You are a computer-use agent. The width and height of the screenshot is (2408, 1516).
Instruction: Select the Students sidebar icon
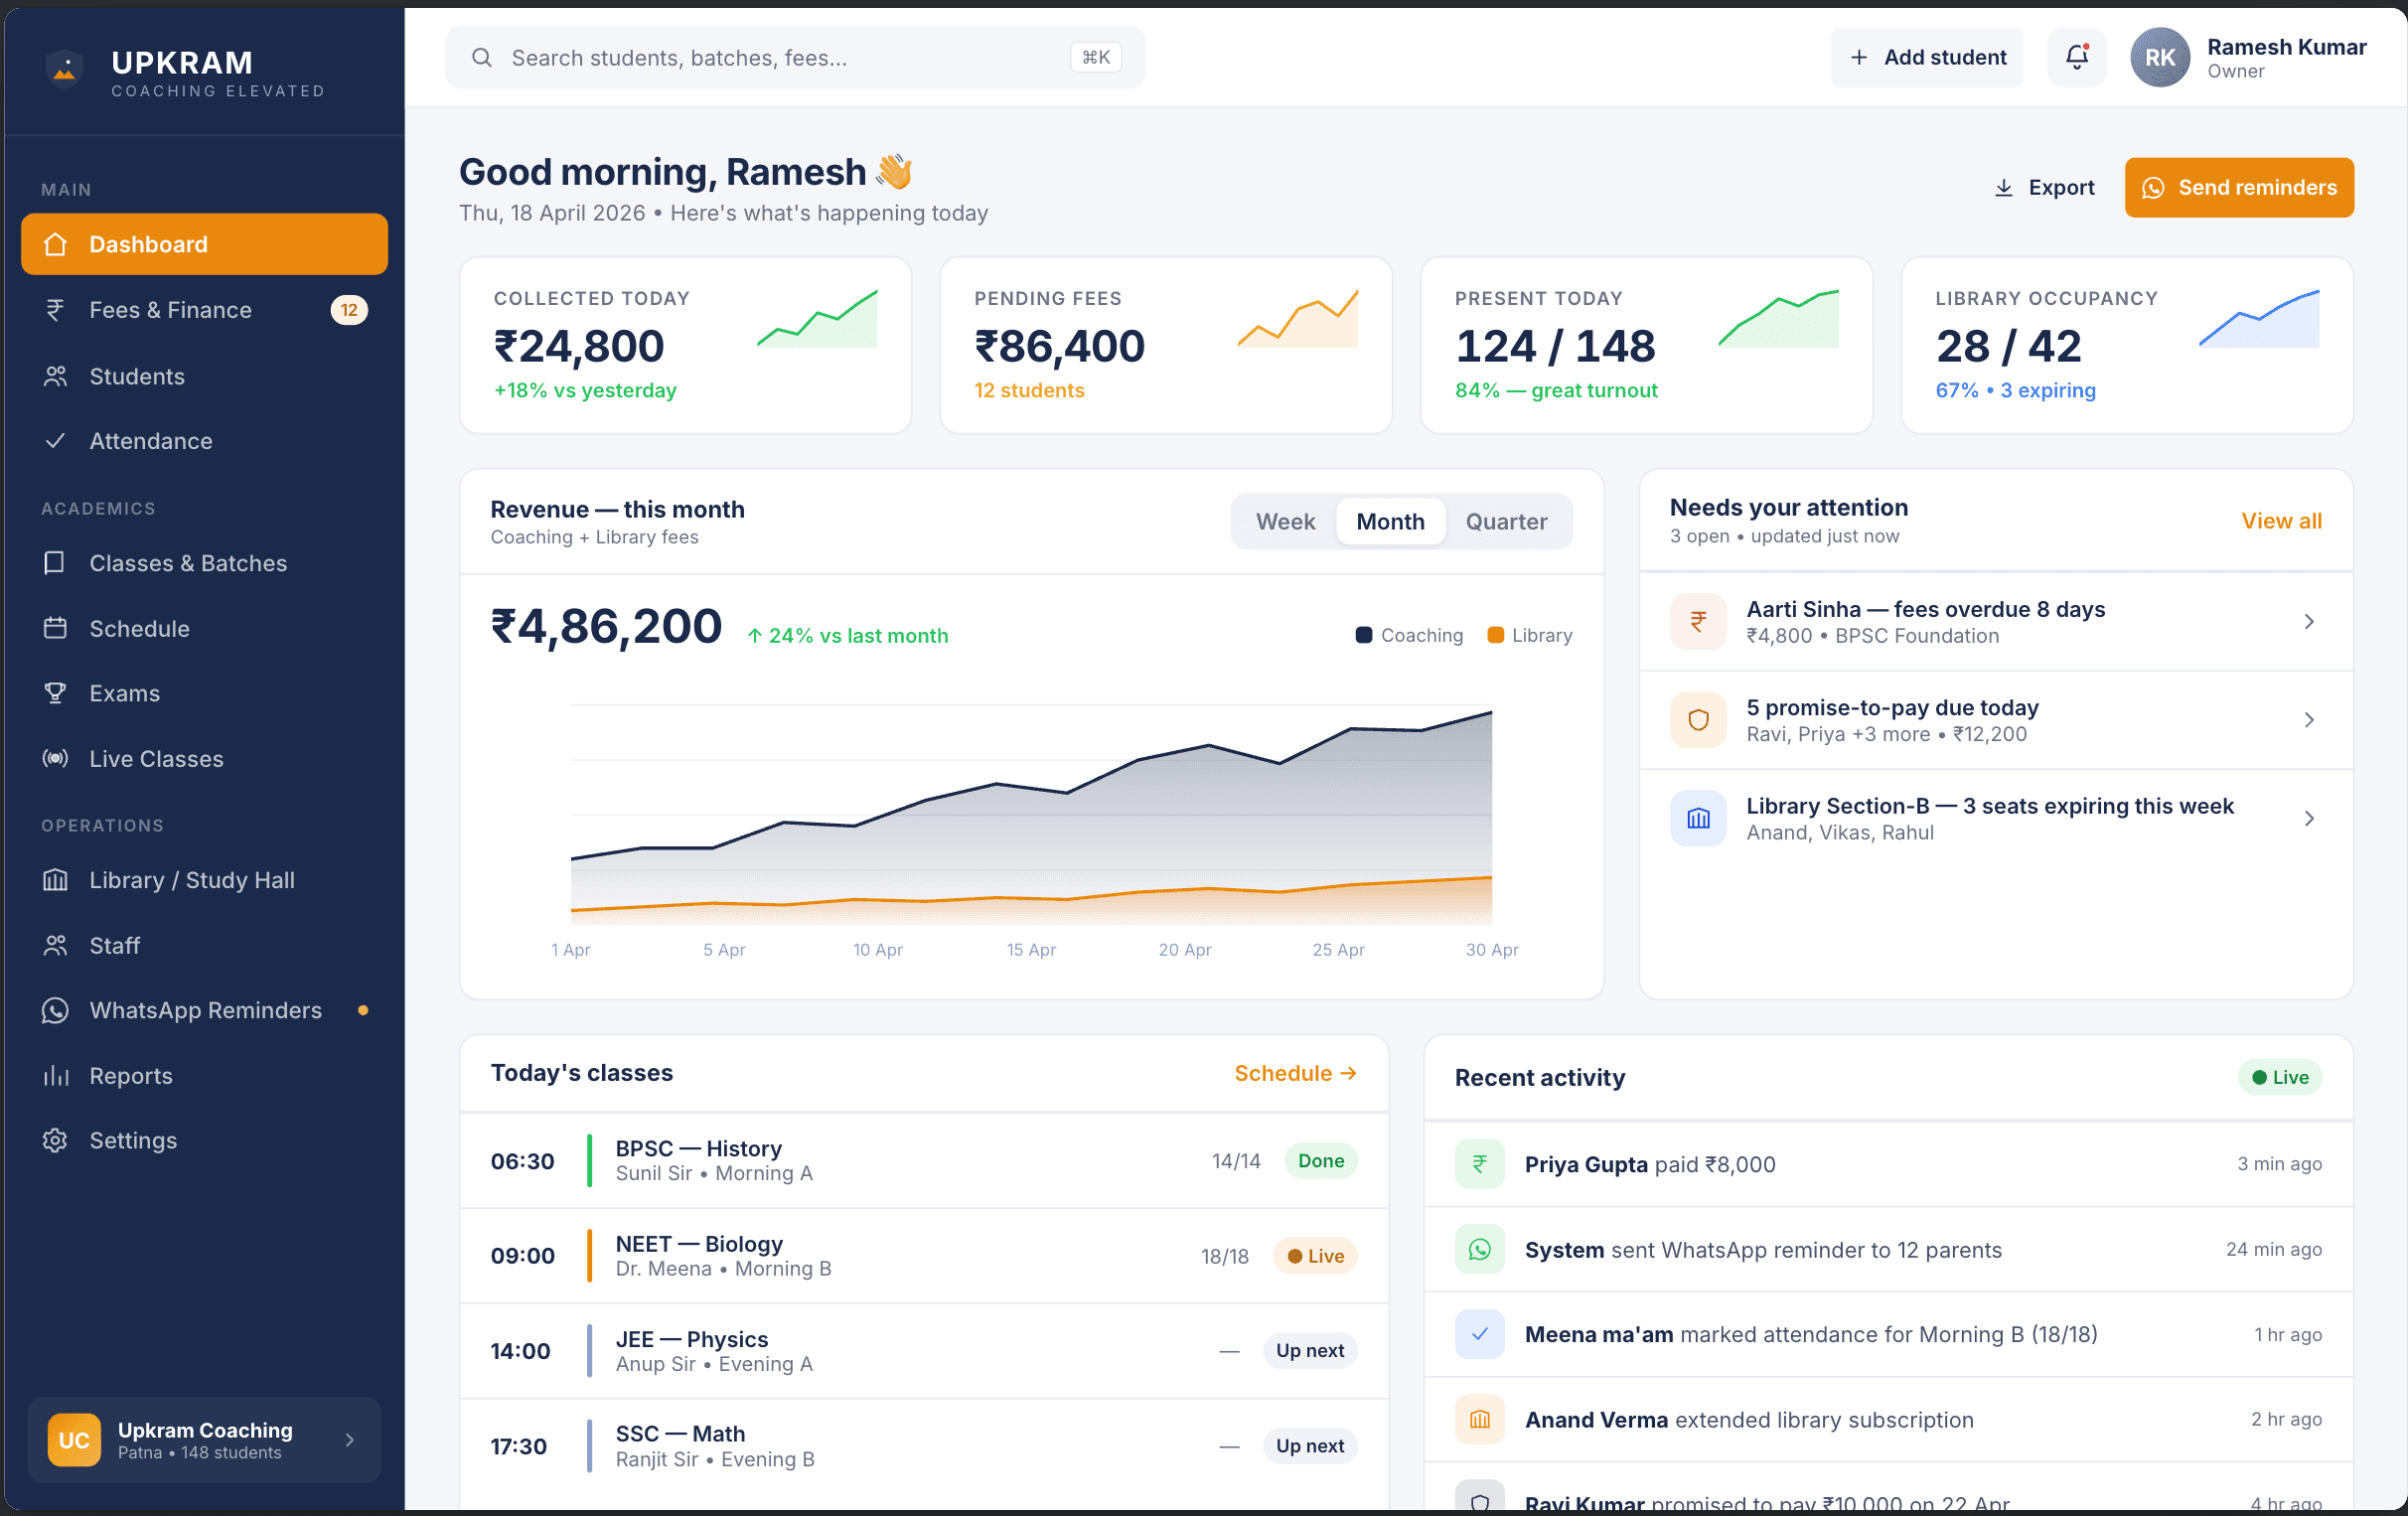point(56,376)
